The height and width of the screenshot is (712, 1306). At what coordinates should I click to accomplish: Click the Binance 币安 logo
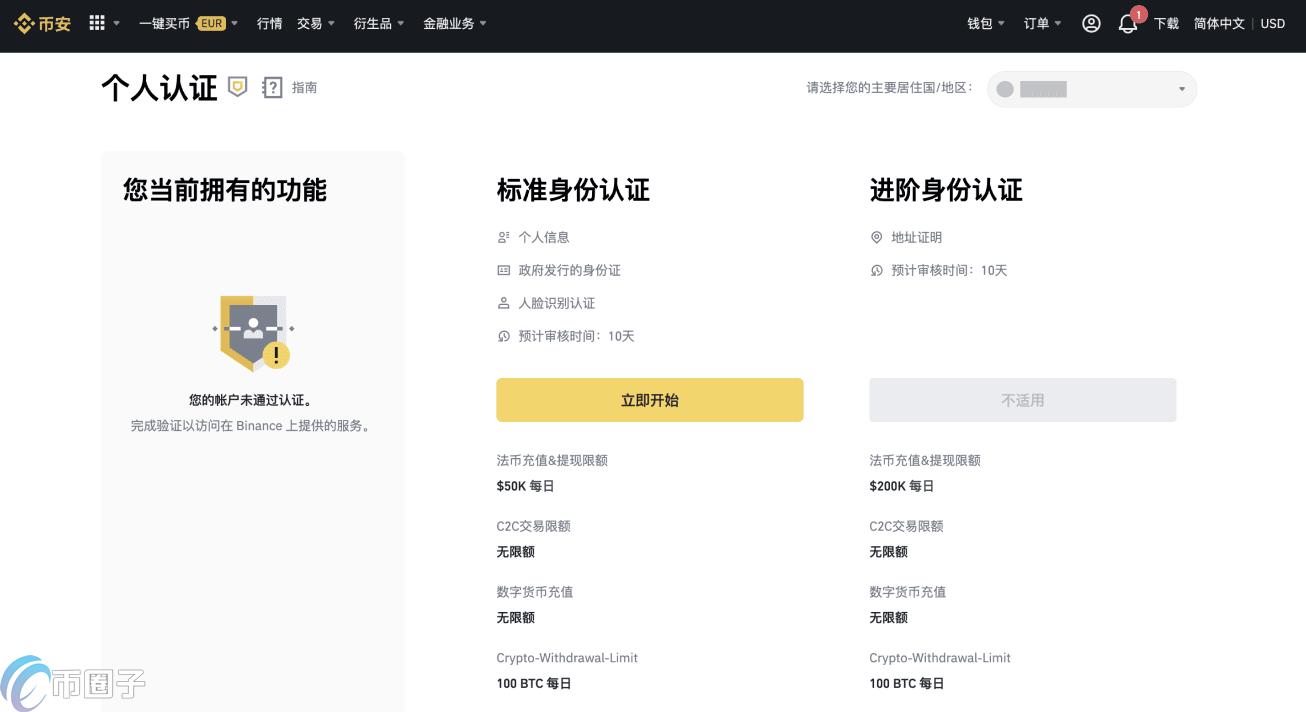click(x=41, y=23)
